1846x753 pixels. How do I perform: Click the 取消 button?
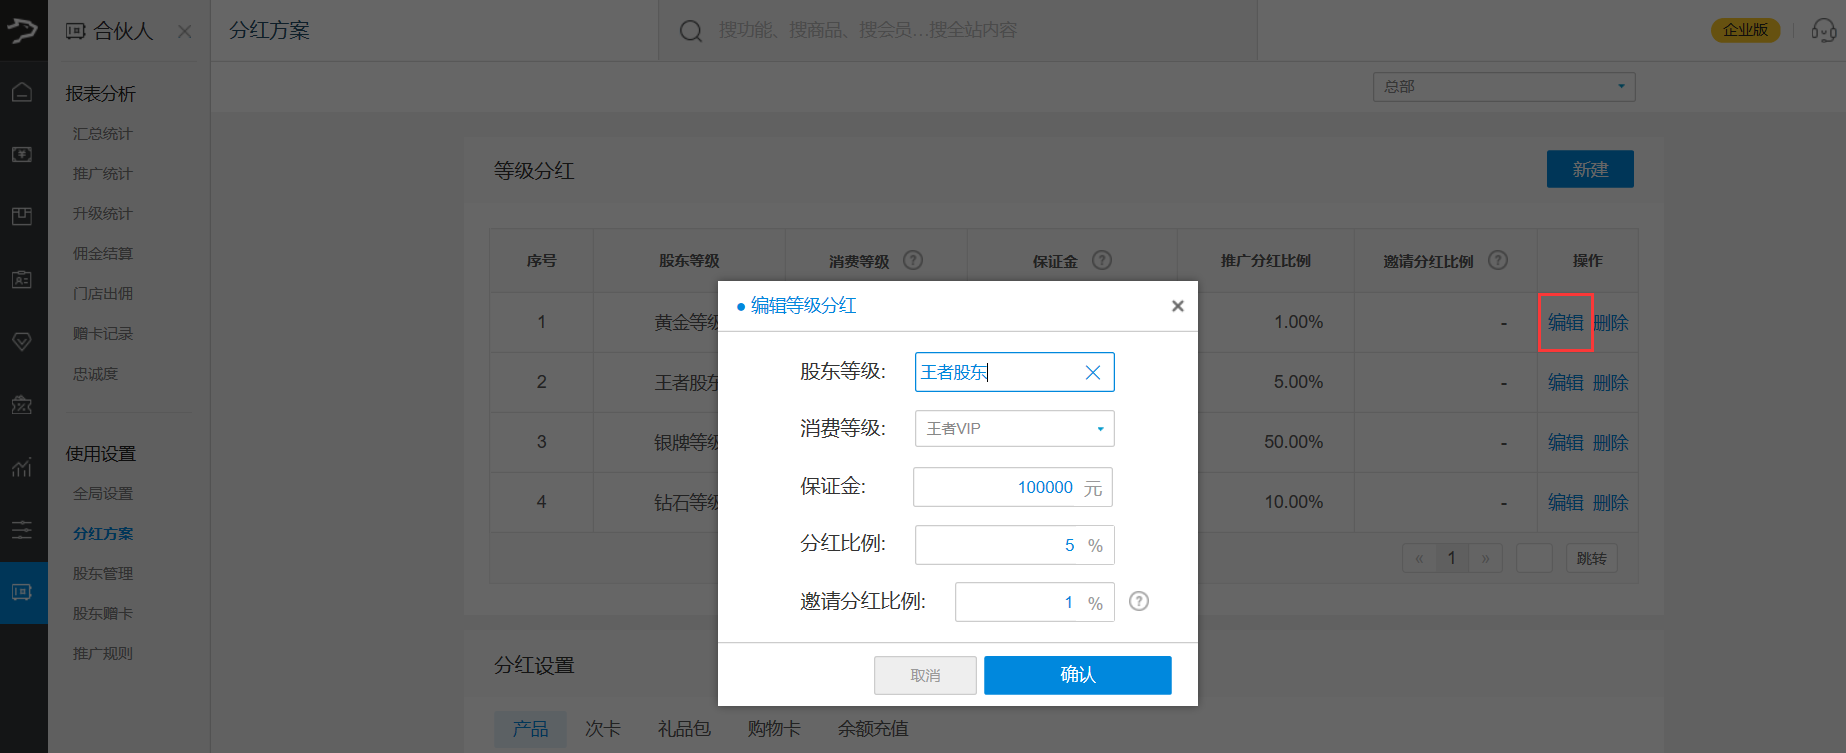click(925, 675)
